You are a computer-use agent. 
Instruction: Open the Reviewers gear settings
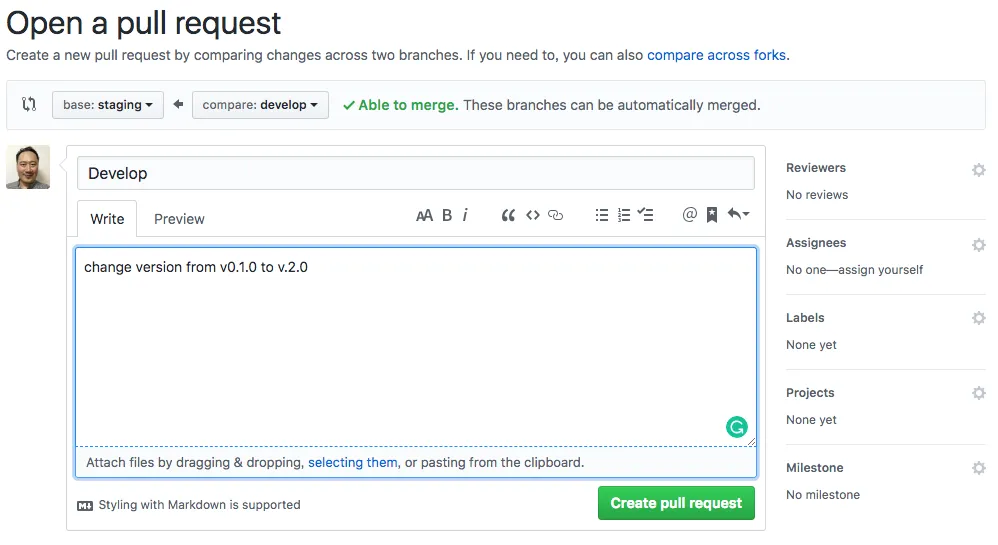click(x=979, y=170)
